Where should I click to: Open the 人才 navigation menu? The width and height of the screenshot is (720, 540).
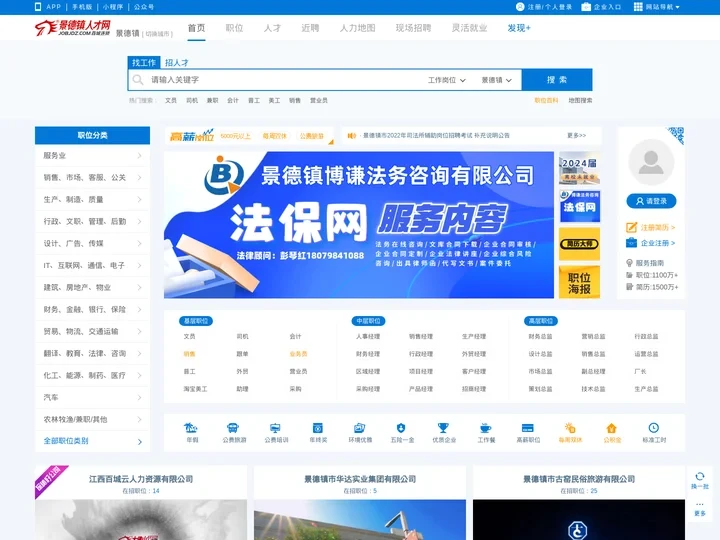[272, 28]
